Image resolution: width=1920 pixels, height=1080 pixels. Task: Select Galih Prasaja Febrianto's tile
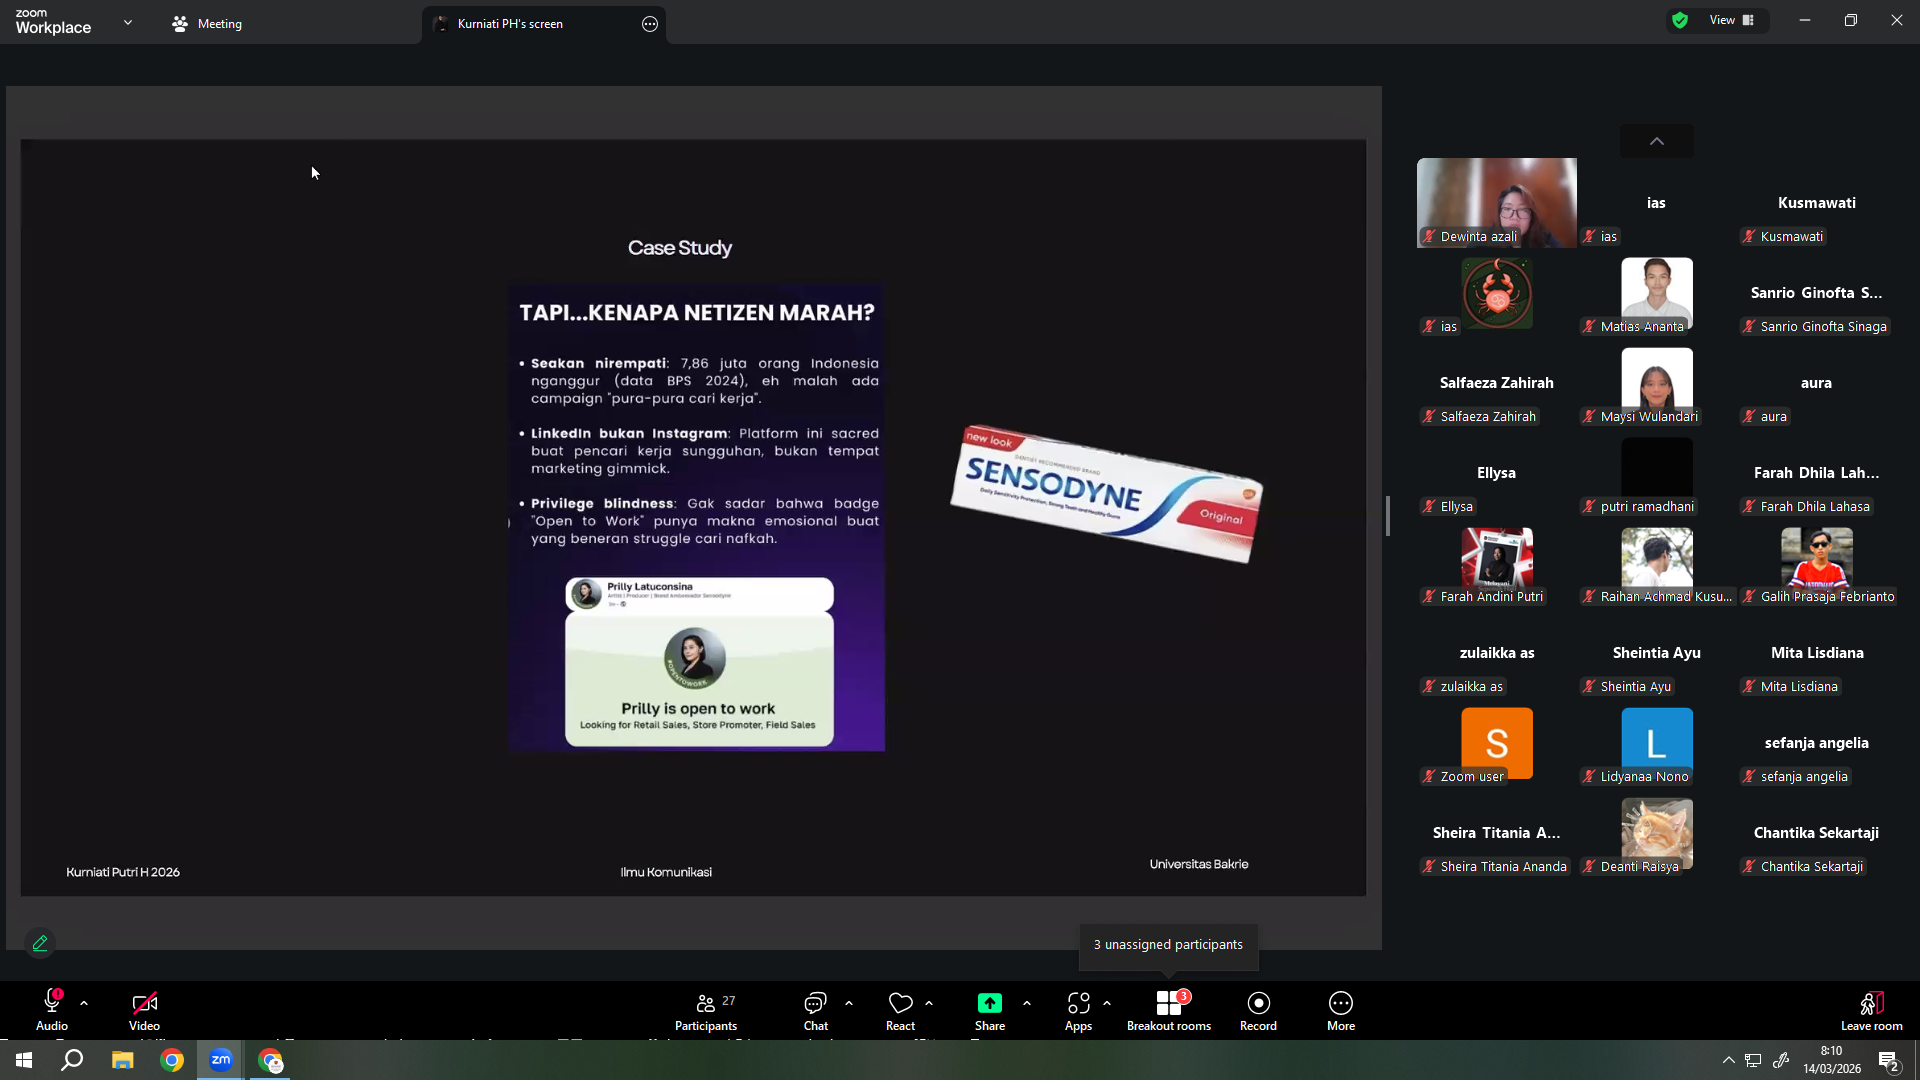point(1817,563)
